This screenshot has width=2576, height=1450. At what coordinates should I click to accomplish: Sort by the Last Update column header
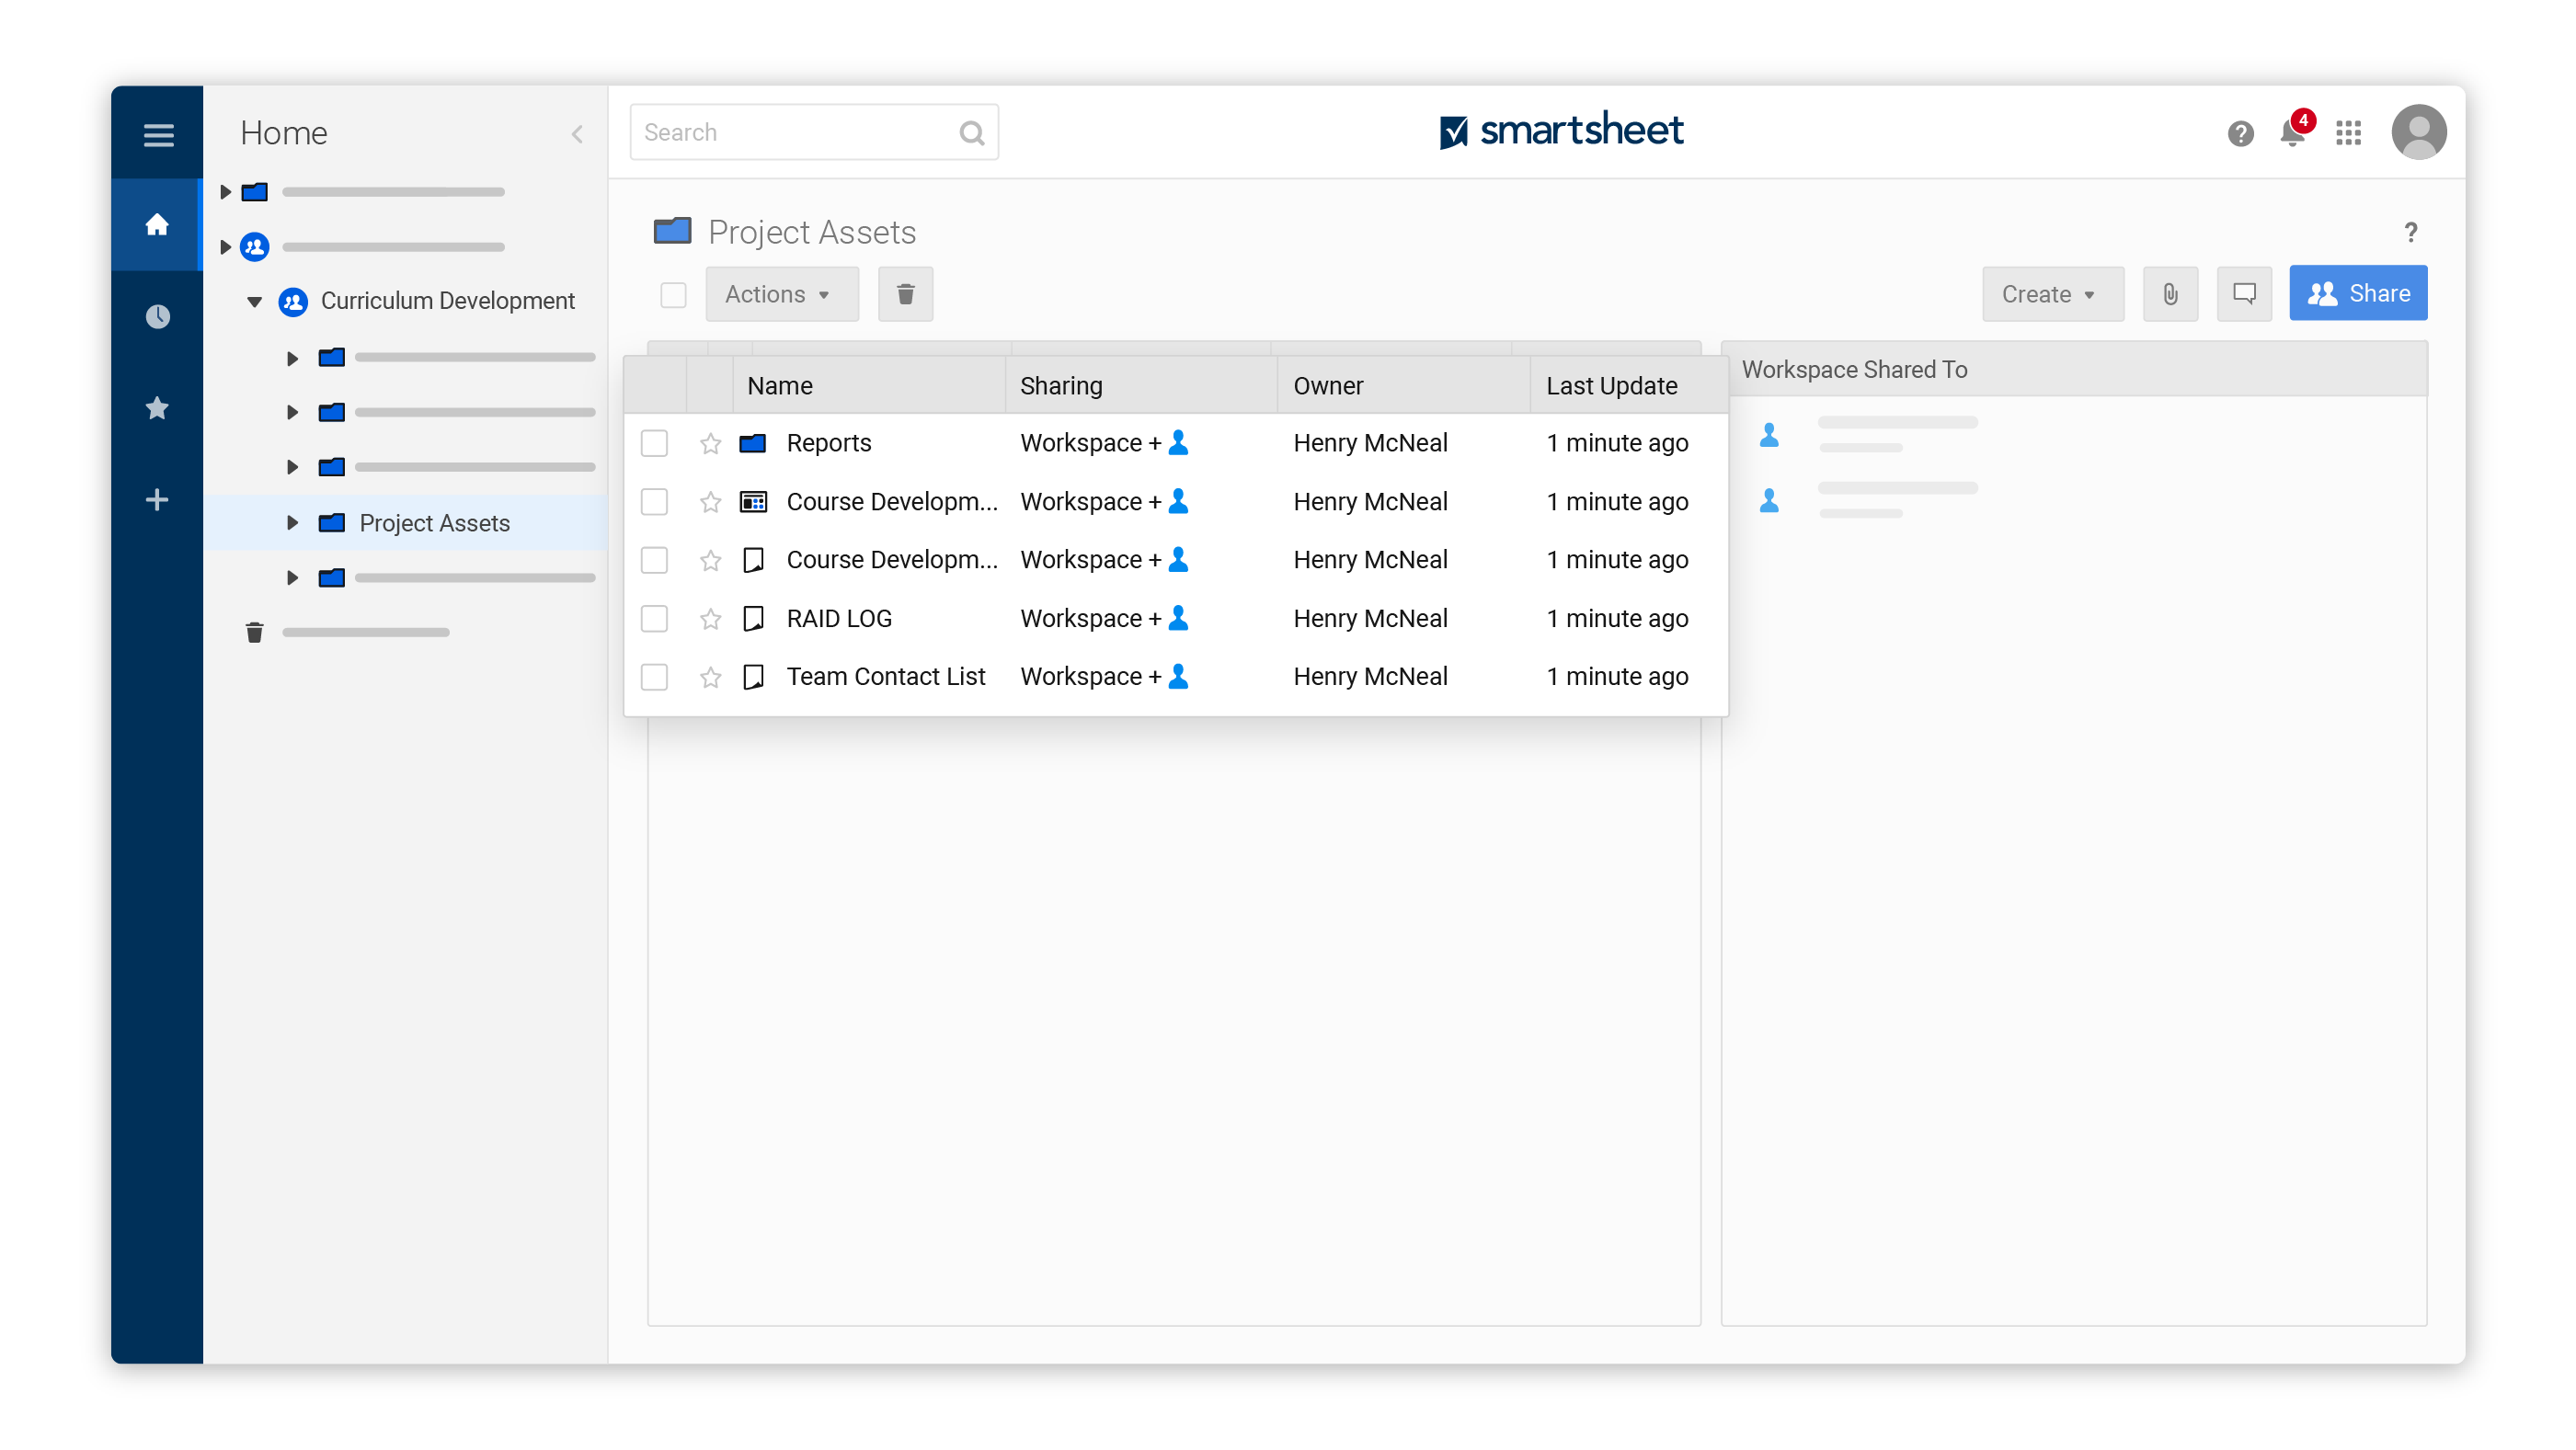pyautogui.click(x=1611, y=386)
